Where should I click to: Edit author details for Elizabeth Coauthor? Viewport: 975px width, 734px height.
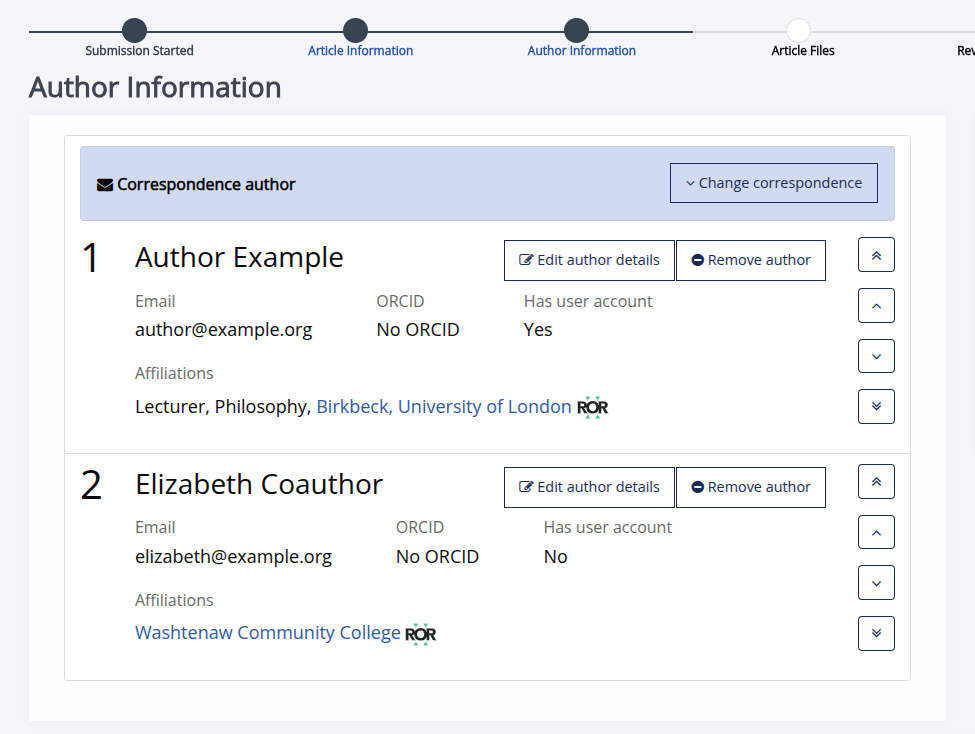589,487
